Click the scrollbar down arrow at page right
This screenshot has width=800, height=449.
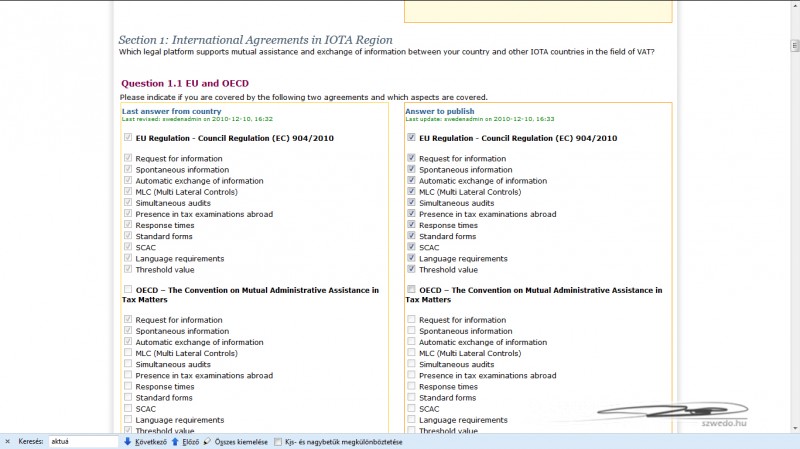pyautogui.click(x=793, y=428)
